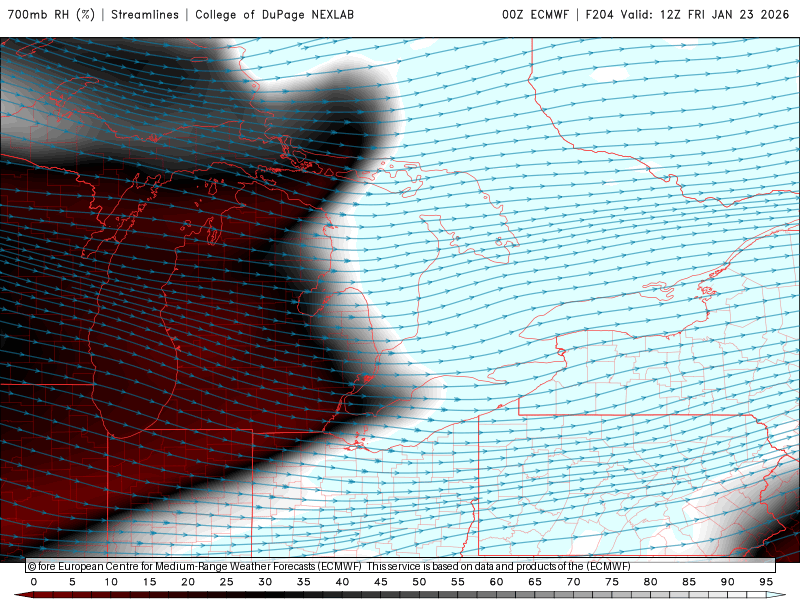The image size is (800, 600).
Task: Select the "40" colorbar scale label
Action: point(342,582)
